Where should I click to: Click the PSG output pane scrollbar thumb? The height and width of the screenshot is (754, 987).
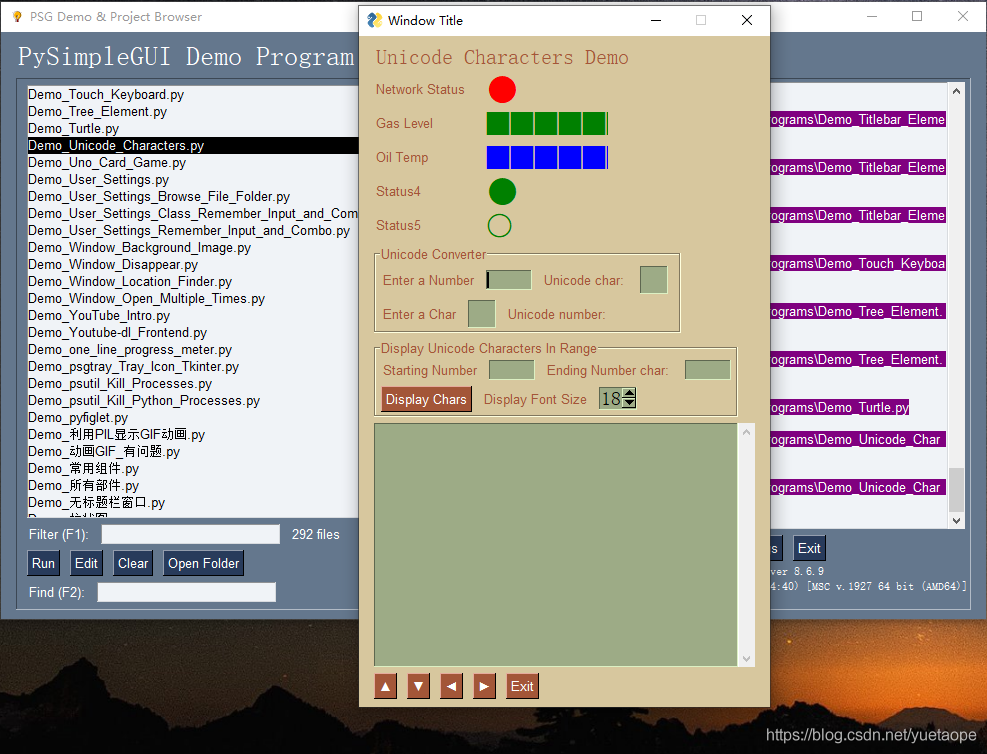click(x=956, y=490)
